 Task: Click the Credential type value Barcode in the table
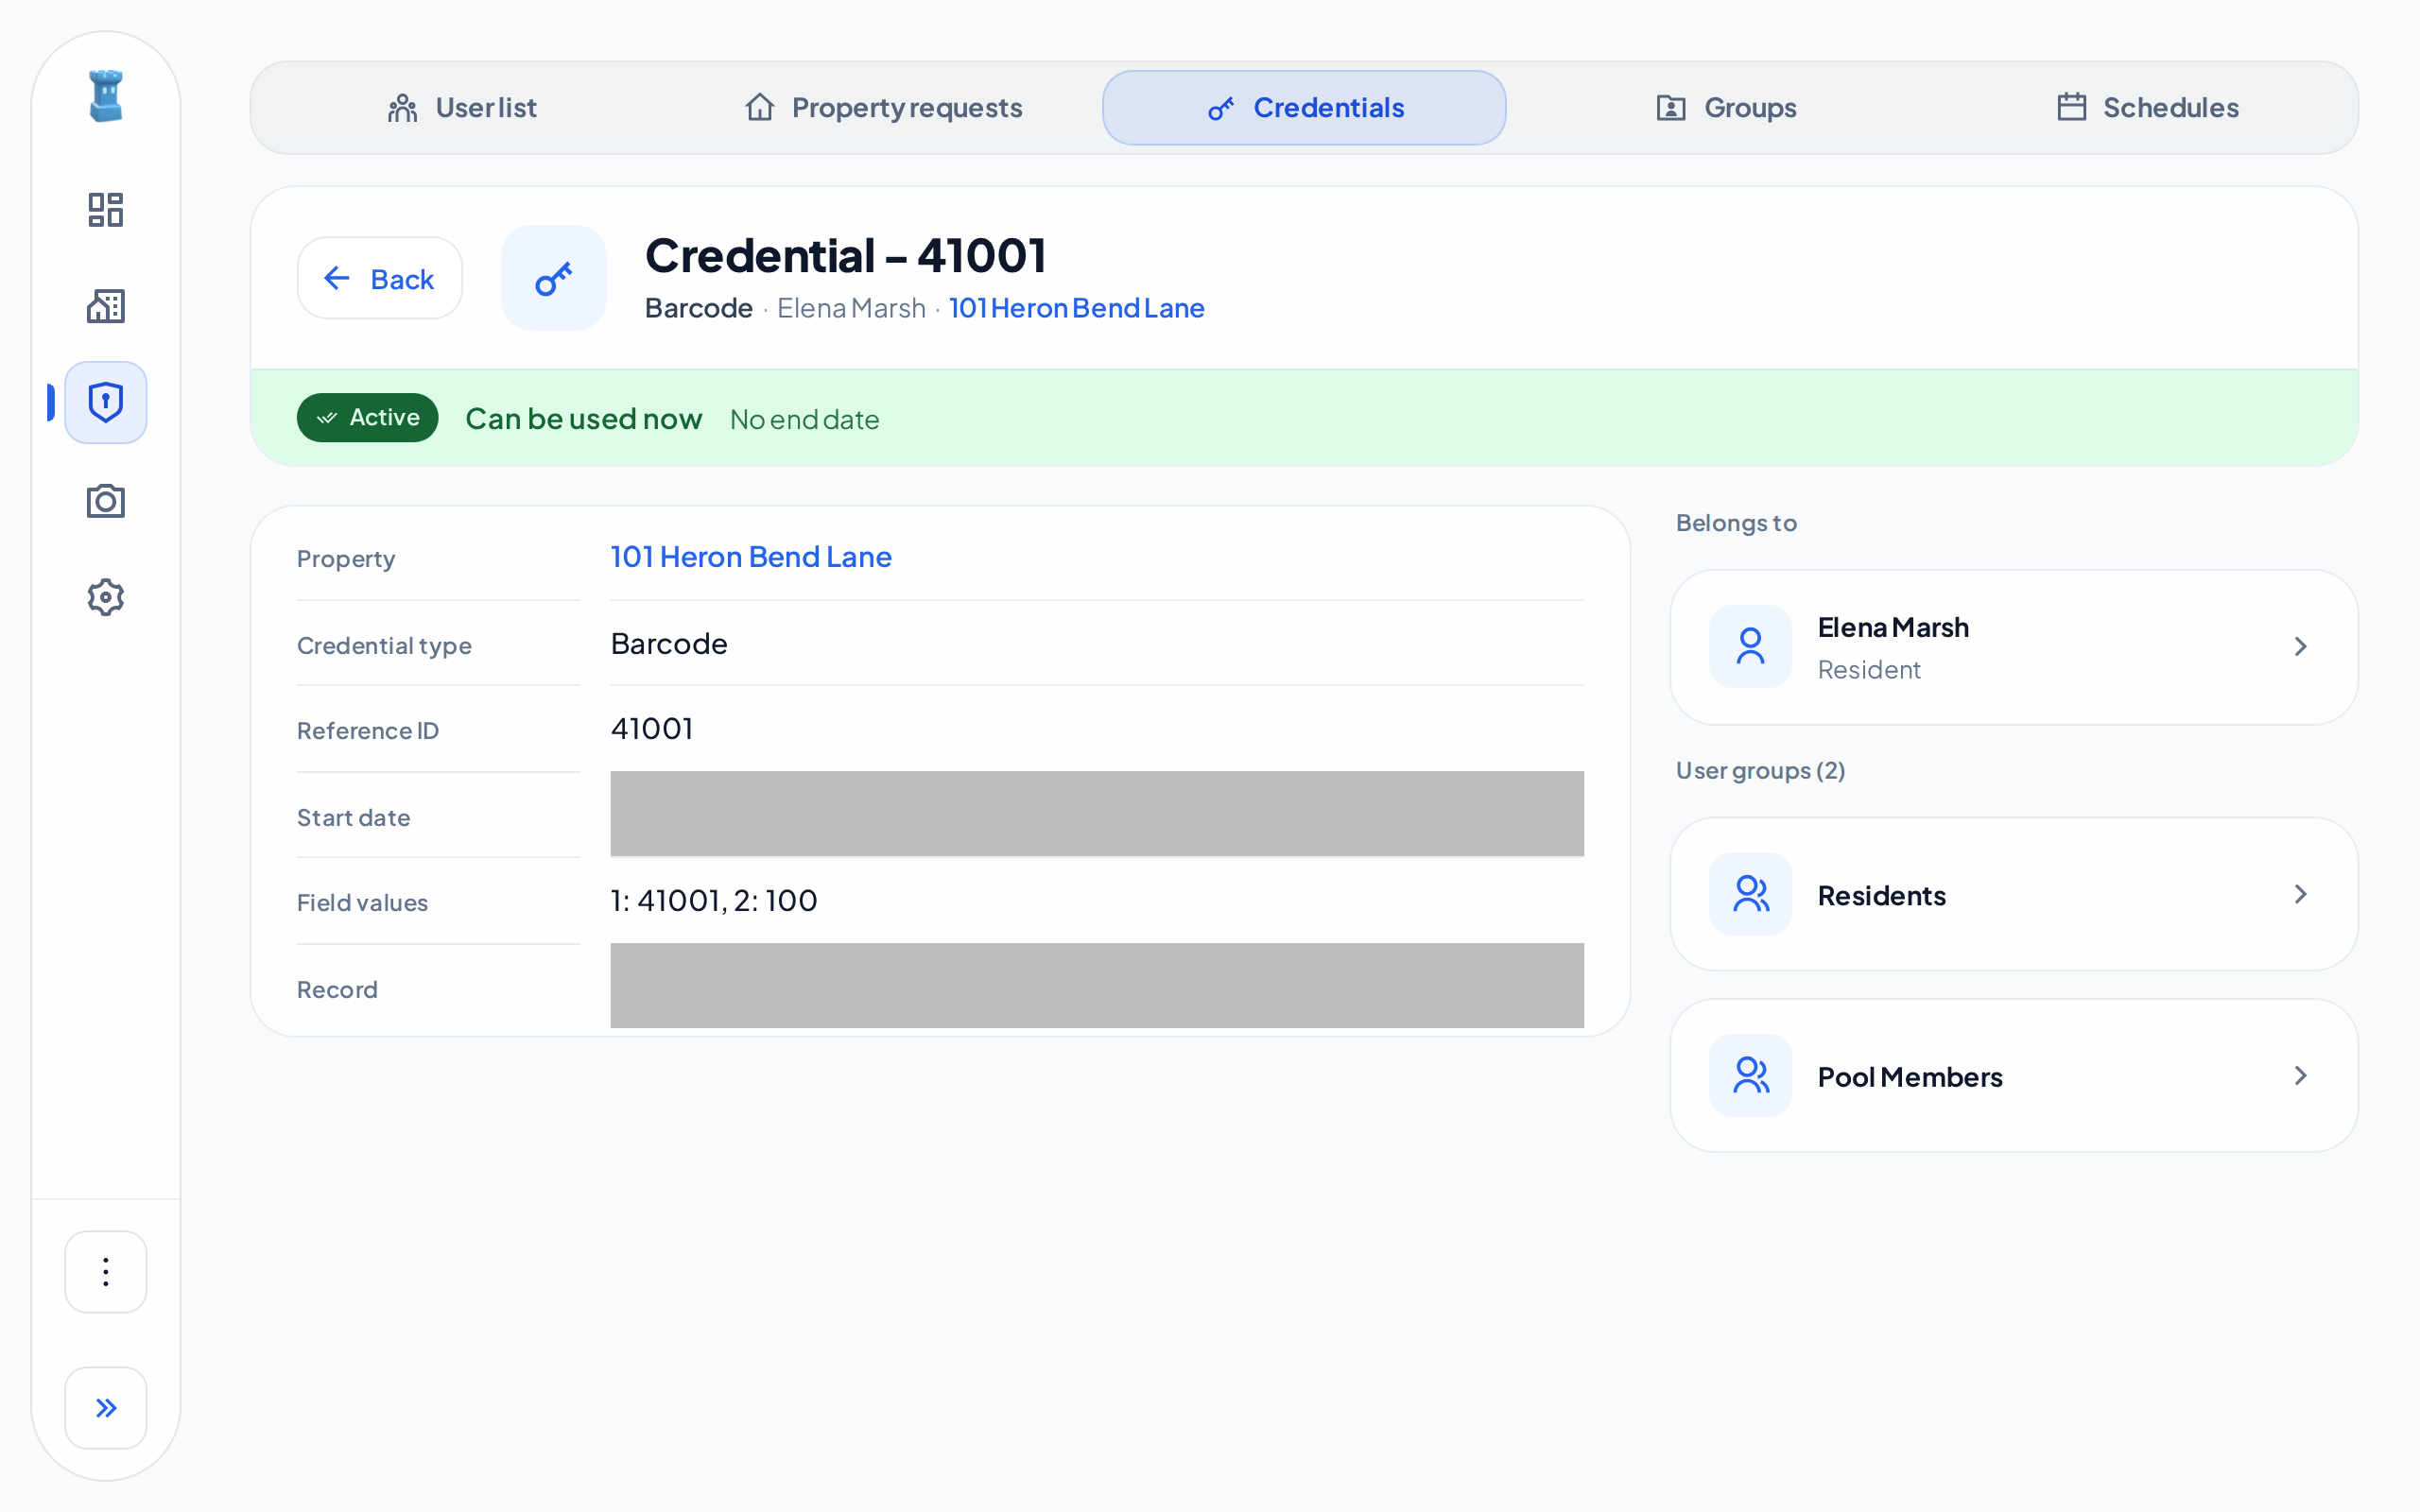[669, 644]
